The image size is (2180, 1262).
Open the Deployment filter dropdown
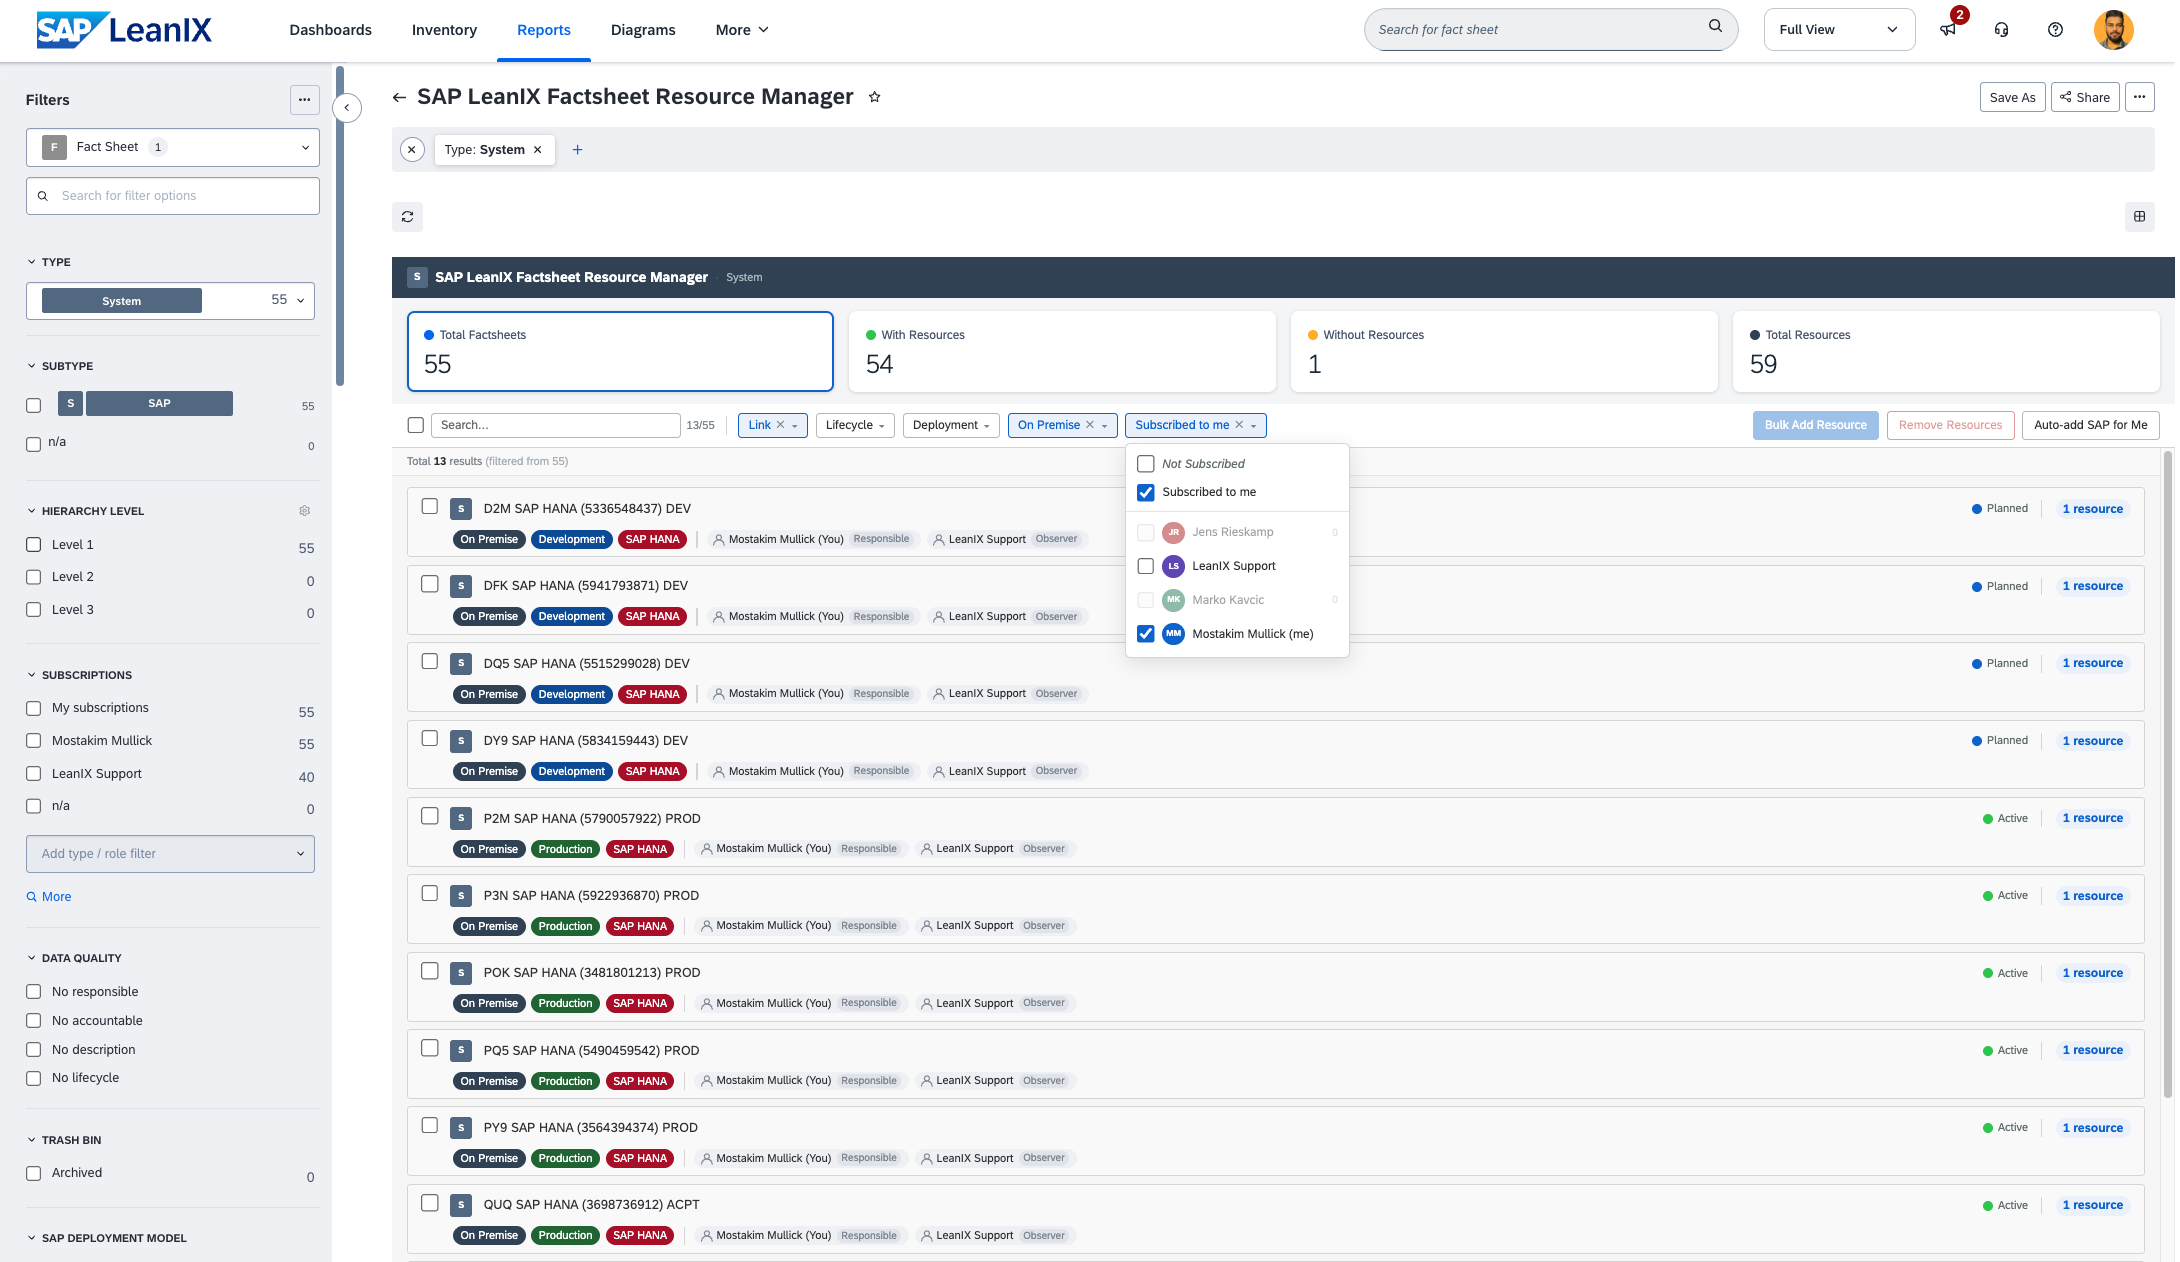pos(951,425)
